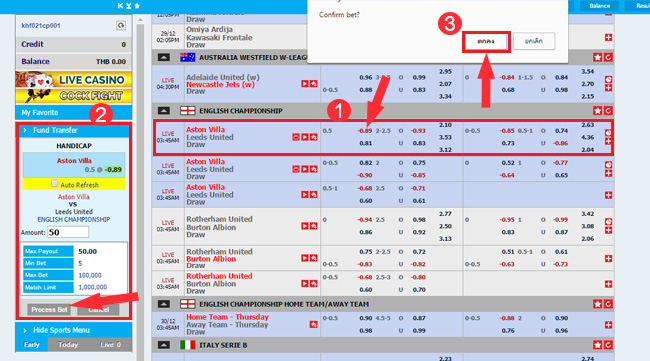Switch to the Today tab
The image size is (650, 361).
pyautogui.click(x=68, y=344)
